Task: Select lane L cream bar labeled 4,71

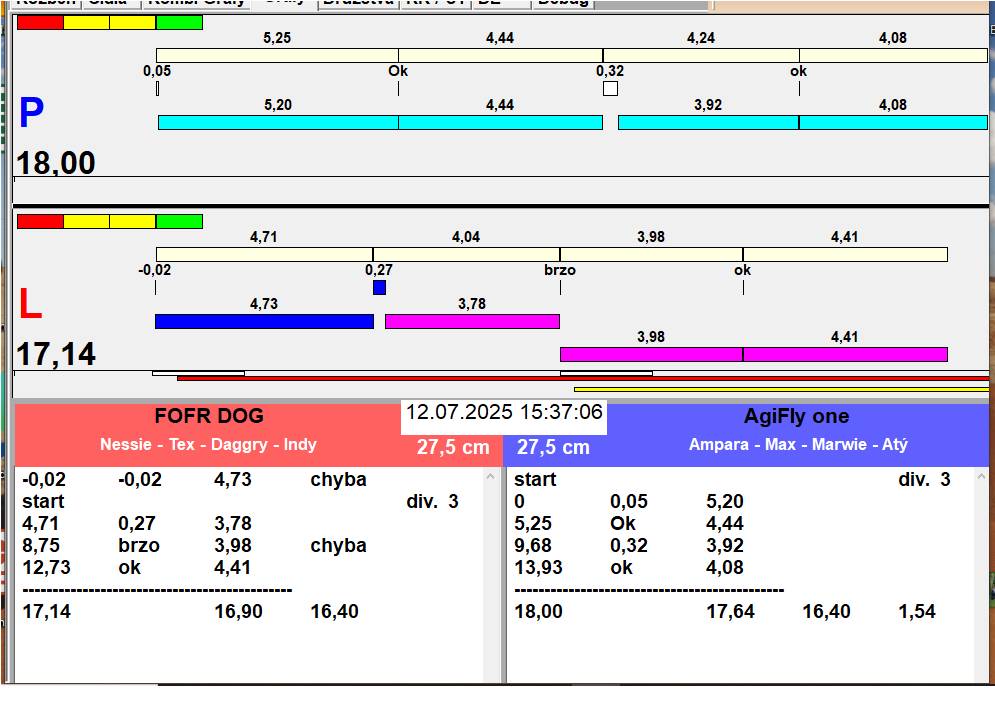Action: pyautogui.click(x=265, y=254)
